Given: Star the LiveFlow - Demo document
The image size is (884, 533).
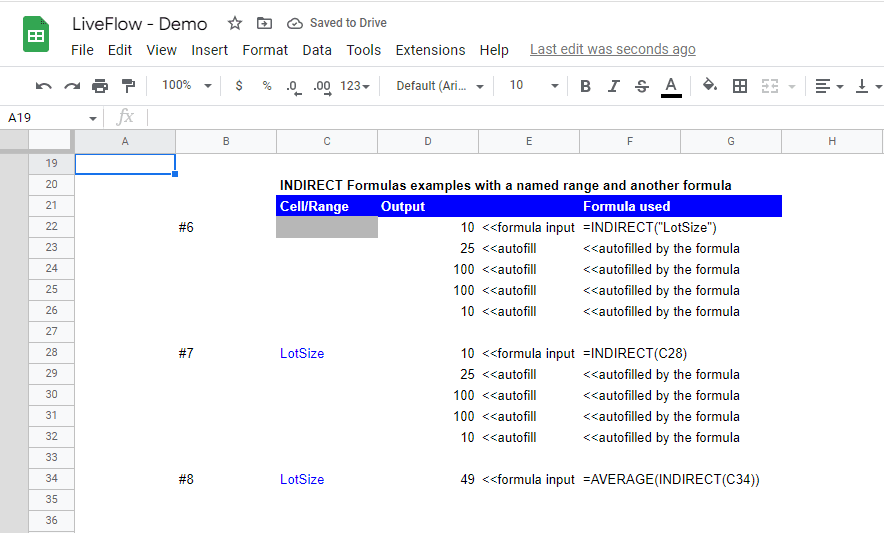Looking at the screenshot, I should [235, 23].
